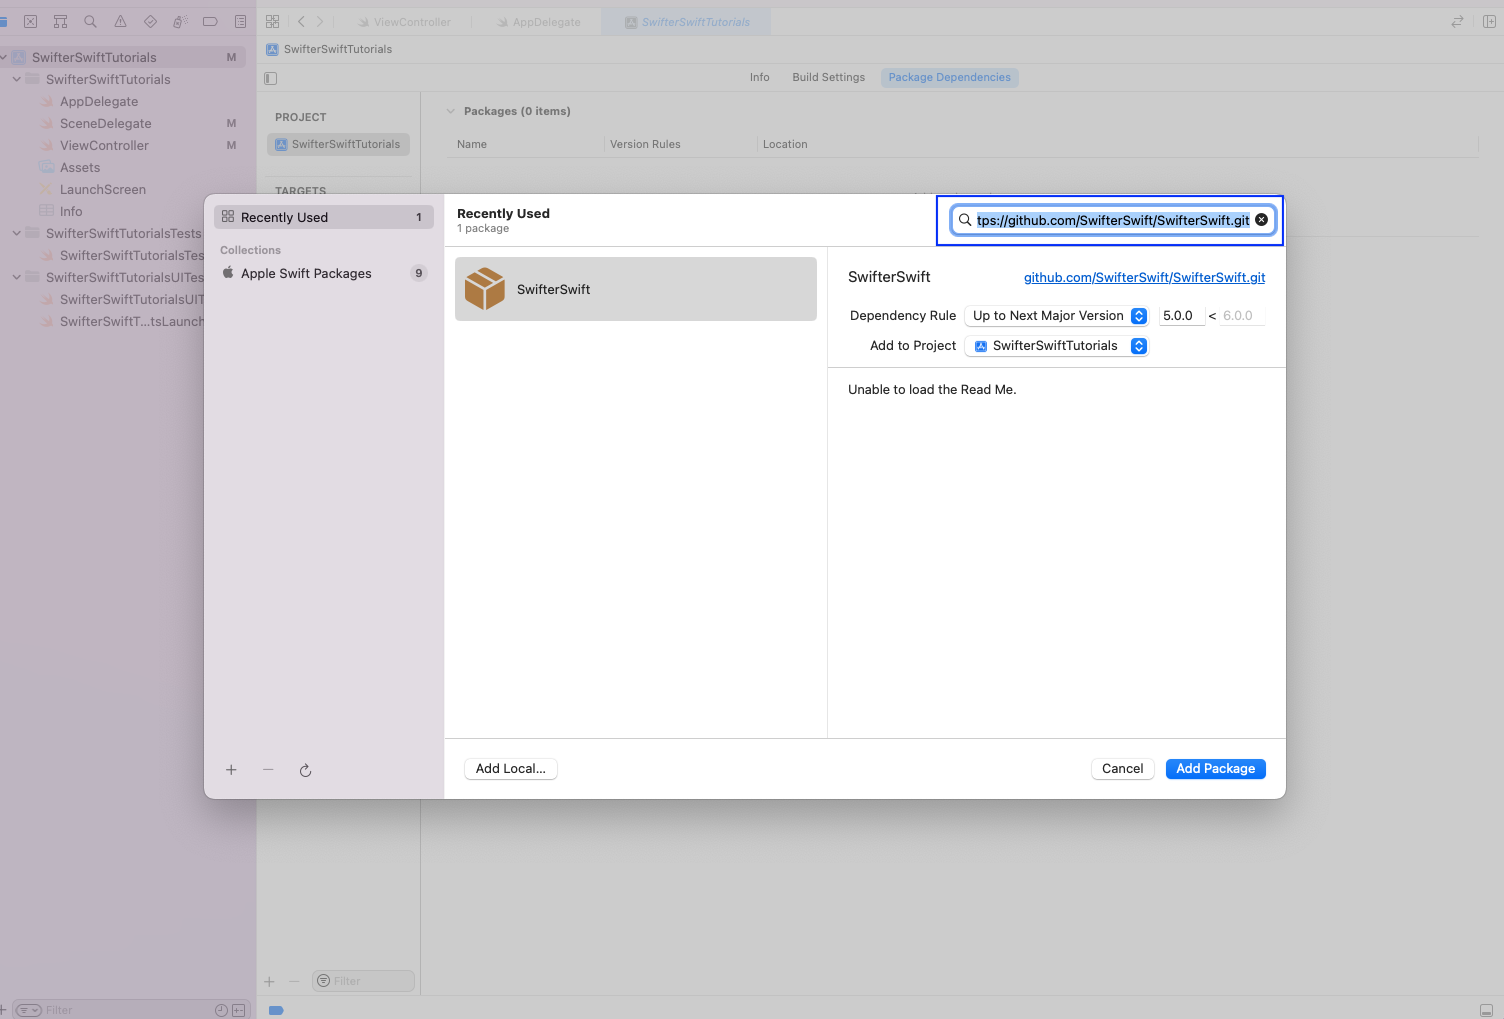Toggle the source control status filter
The image size is (1504, 1019).
point(239,1011)
